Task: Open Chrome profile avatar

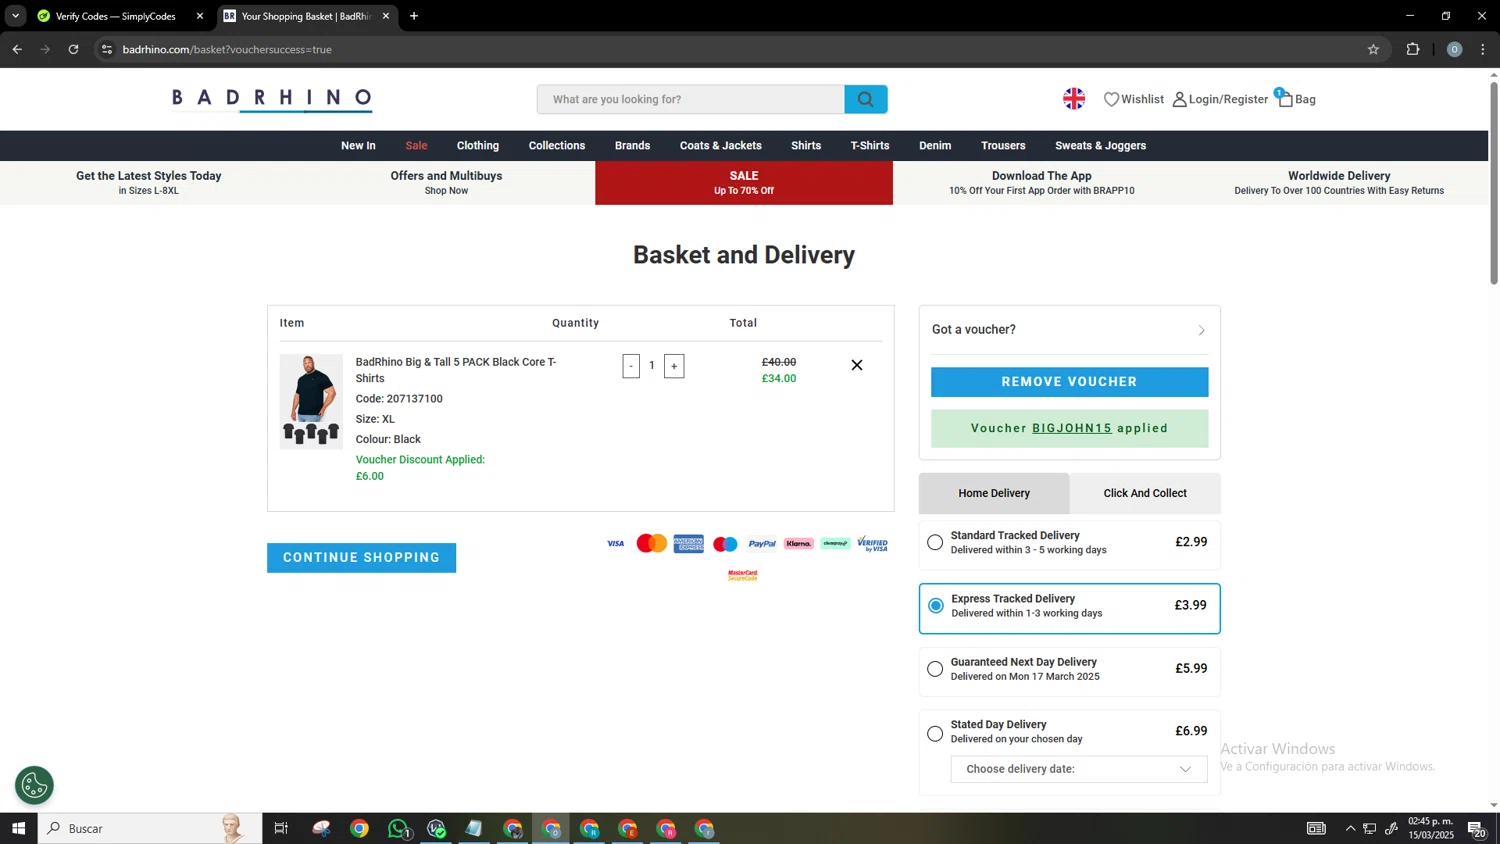Action: [1454, 49]
